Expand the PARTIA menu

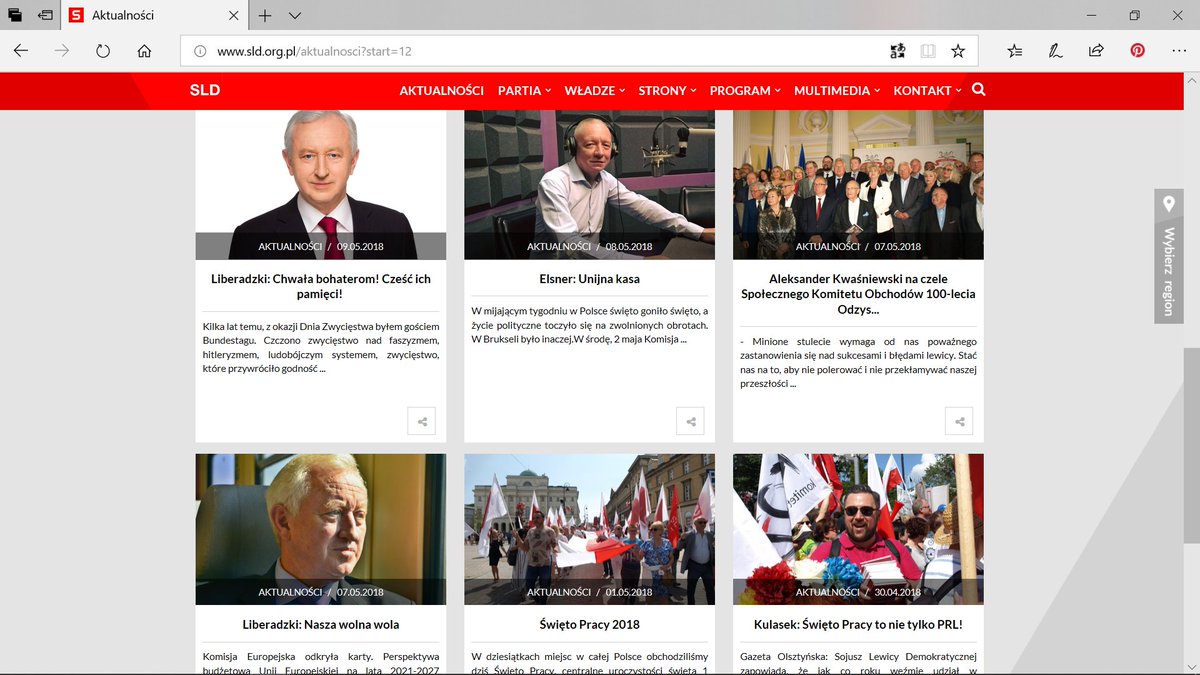pyautogui.click(x=525, y=90)
